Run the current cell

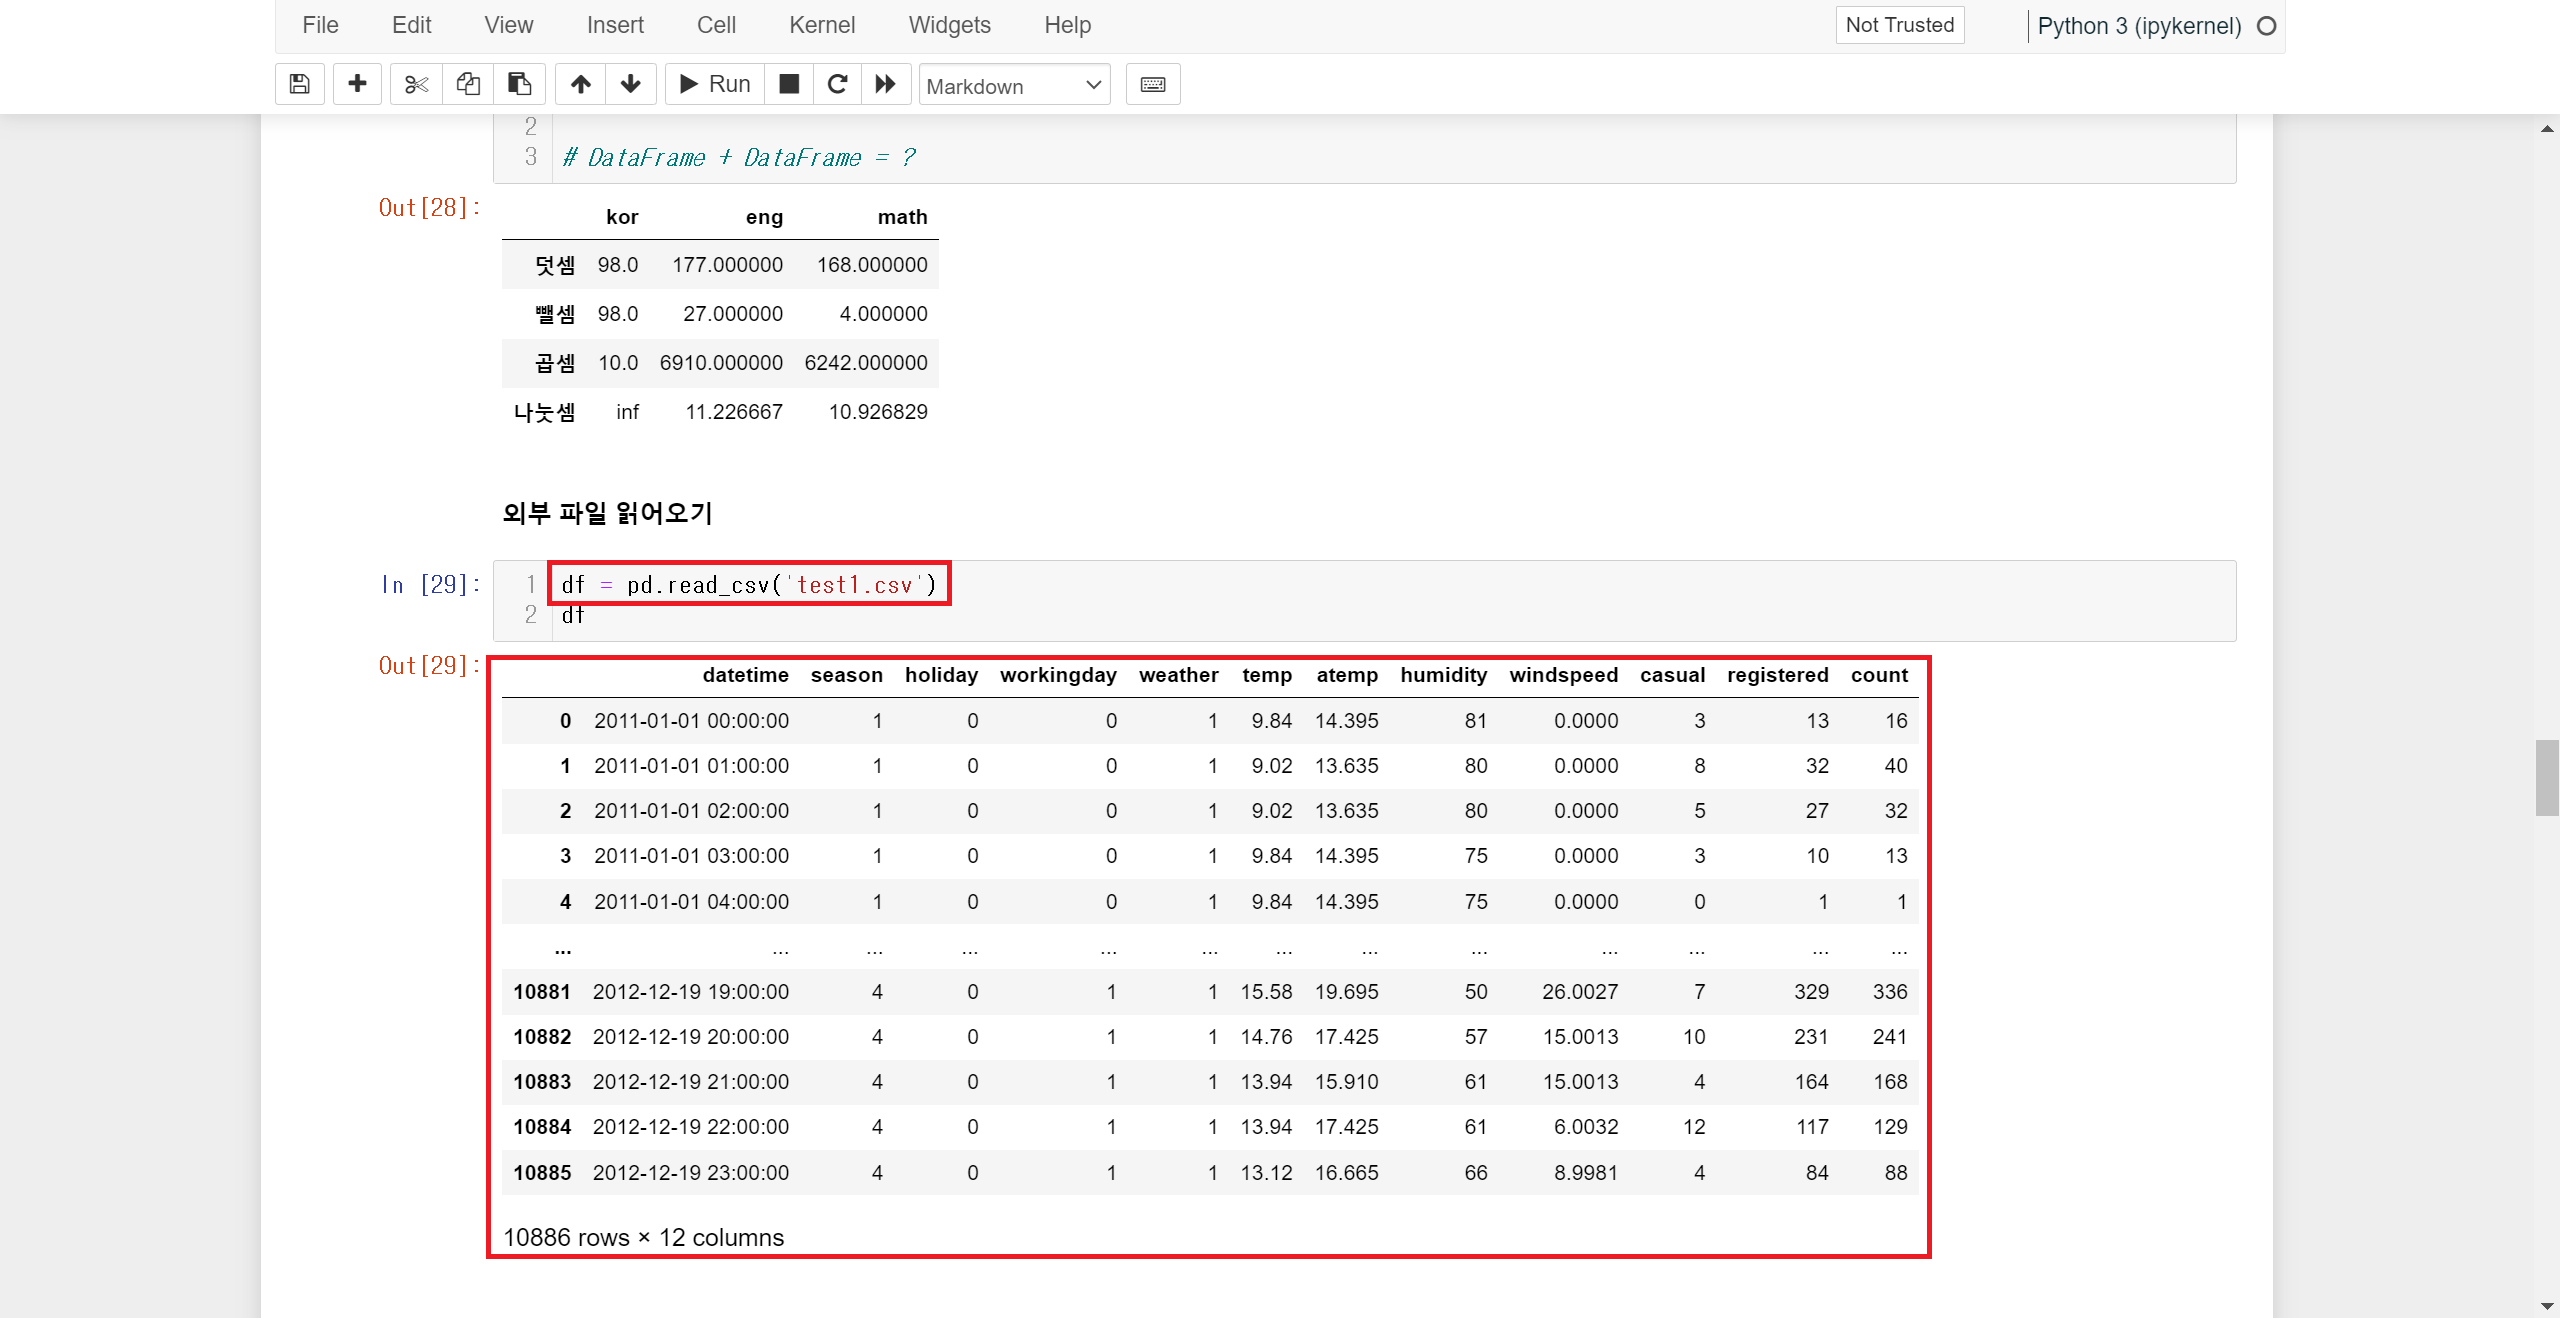pyautogui.click(x=715, y=84)
